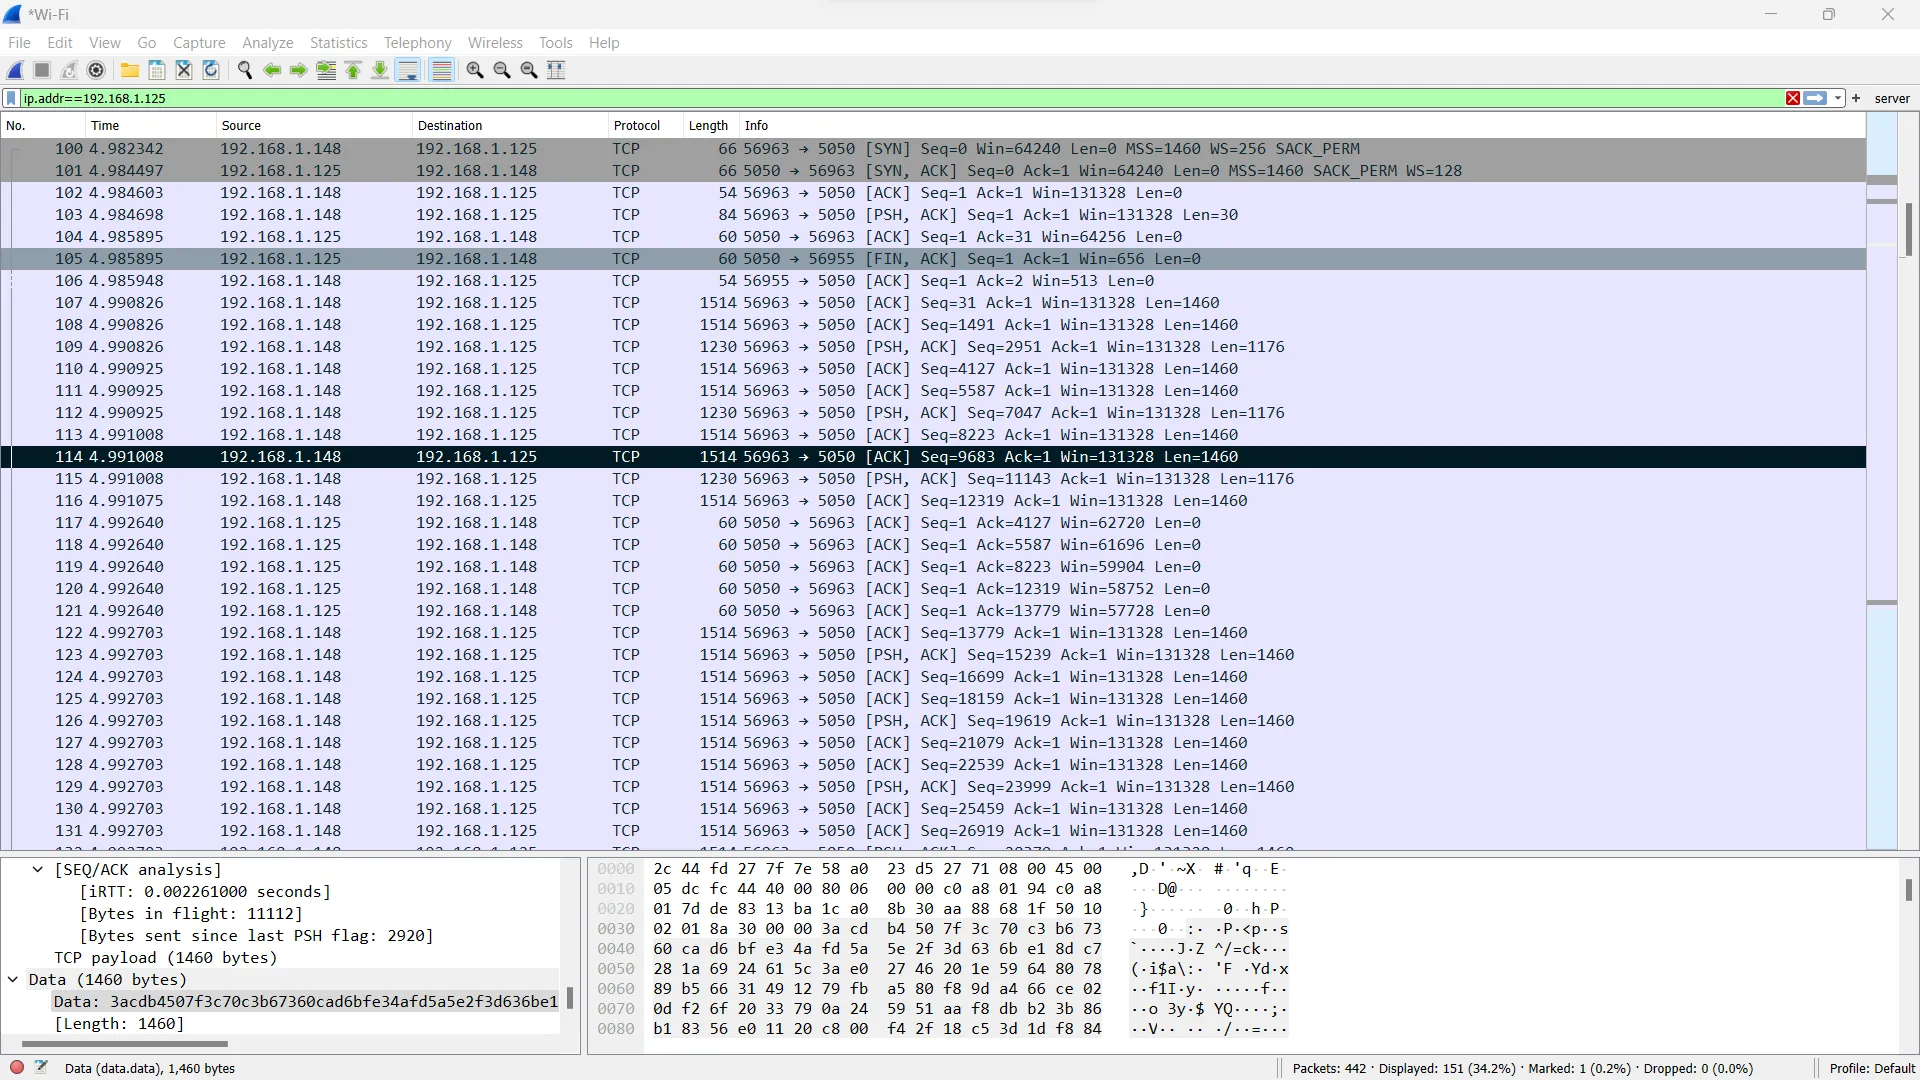The width and height of the screenshot is (1920, 1080).
Task: Open the Analyze menu
Action: [x=268, y=43]
